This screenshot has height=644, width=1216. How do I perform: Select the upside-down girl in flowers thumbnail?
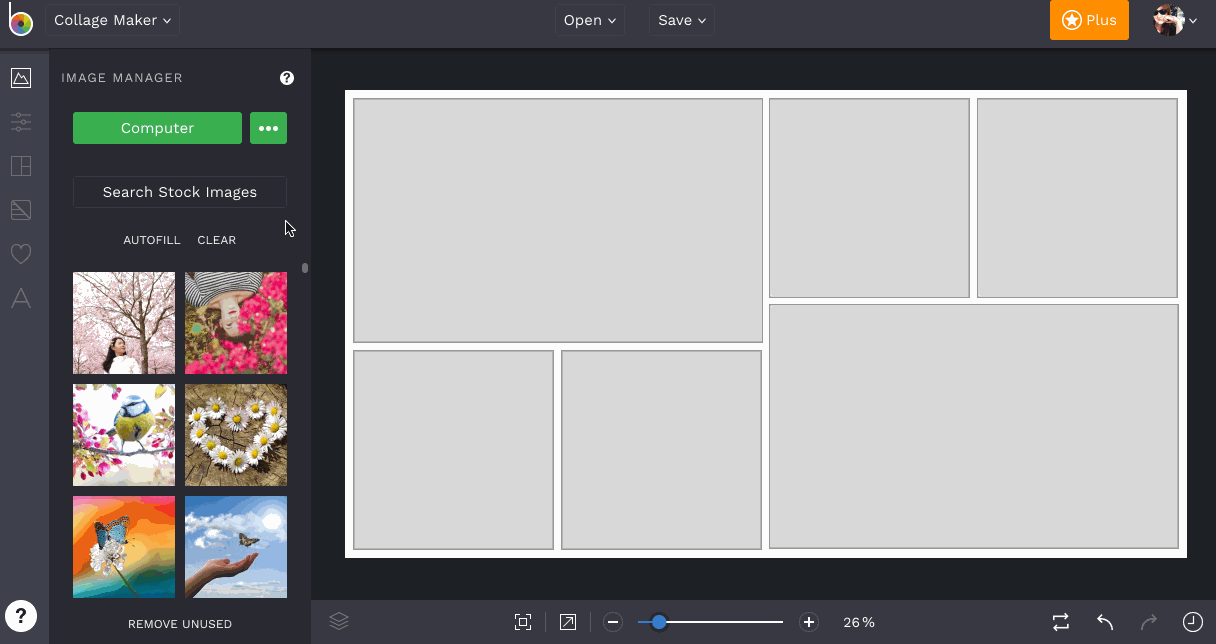point(236,323)
